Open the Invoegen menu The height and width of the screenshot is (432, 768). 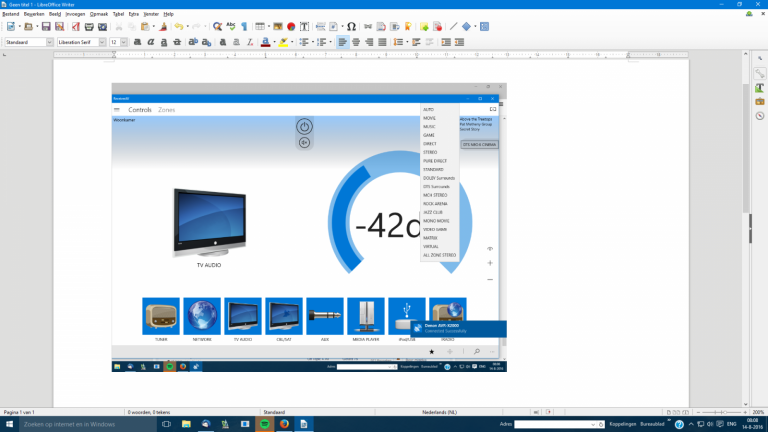coord(75,14)
